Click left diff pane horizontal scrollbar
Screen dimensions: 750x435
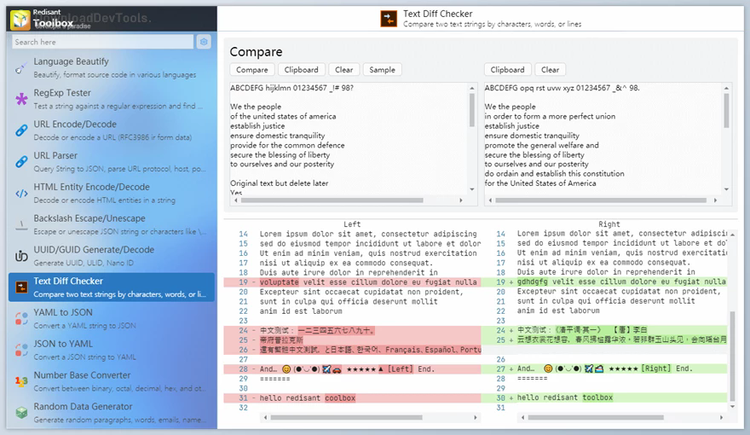(x=346, y=418)
